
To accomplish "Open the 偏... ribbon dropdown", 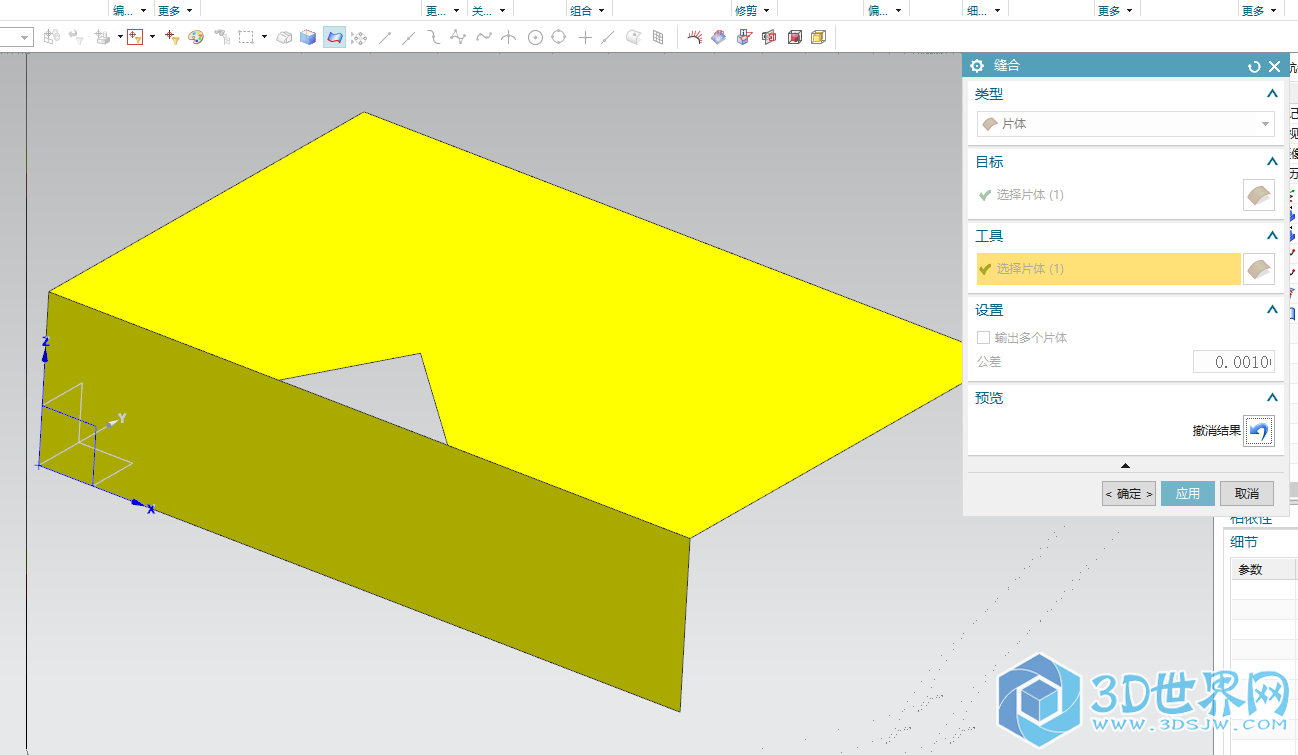I will 885,10.
